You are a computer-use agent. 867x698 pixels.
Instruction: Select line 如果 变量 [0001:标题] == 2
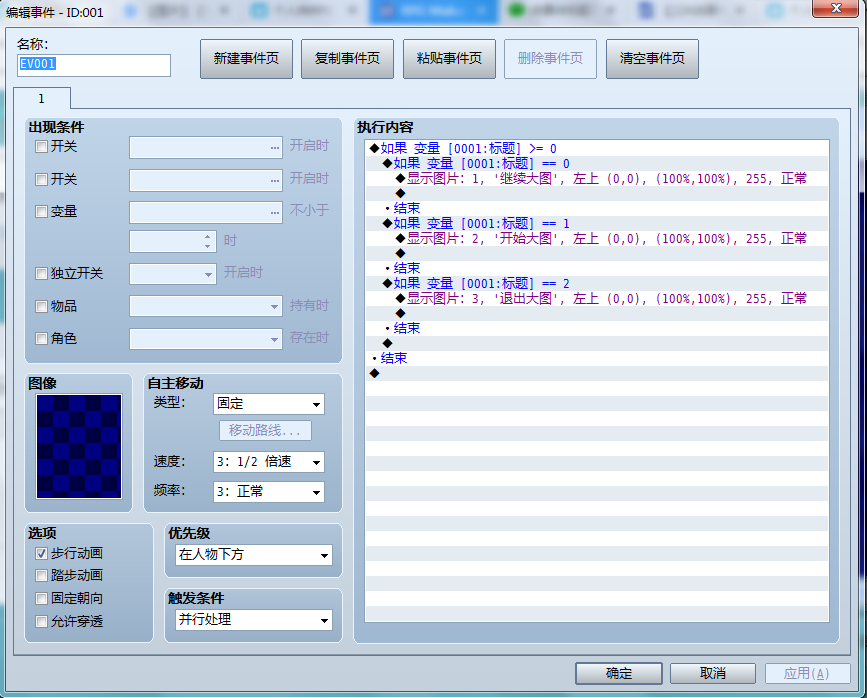[597, 283]
